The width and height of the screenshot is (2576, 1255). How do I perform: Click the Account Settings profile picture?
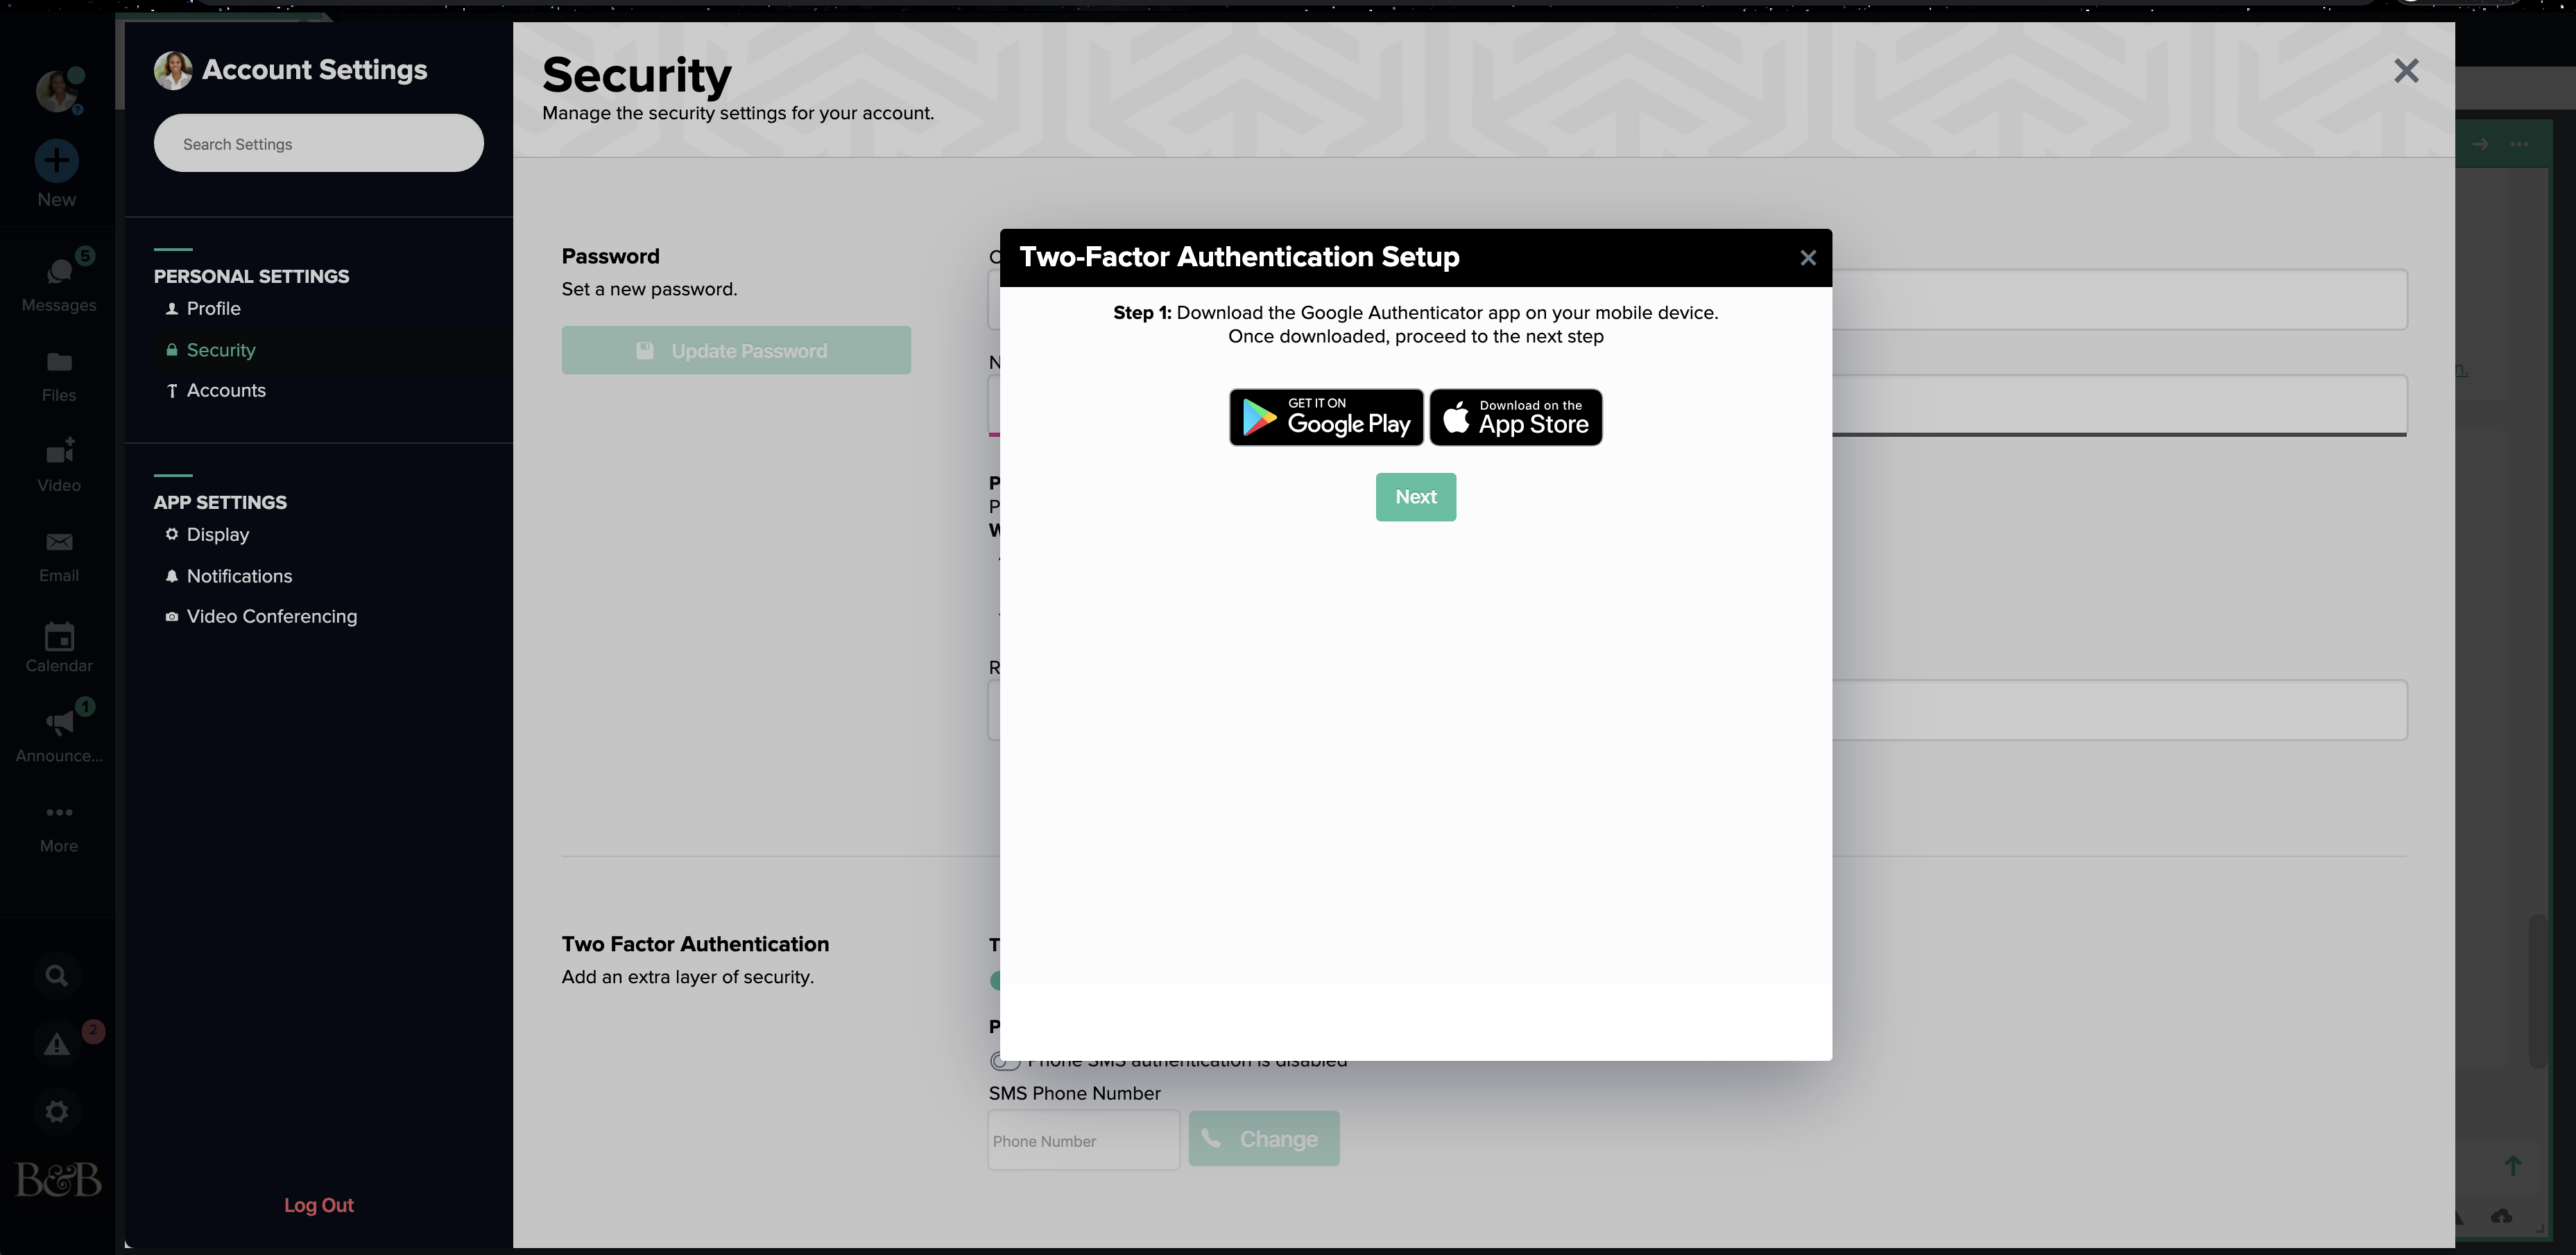click(173, 70)
